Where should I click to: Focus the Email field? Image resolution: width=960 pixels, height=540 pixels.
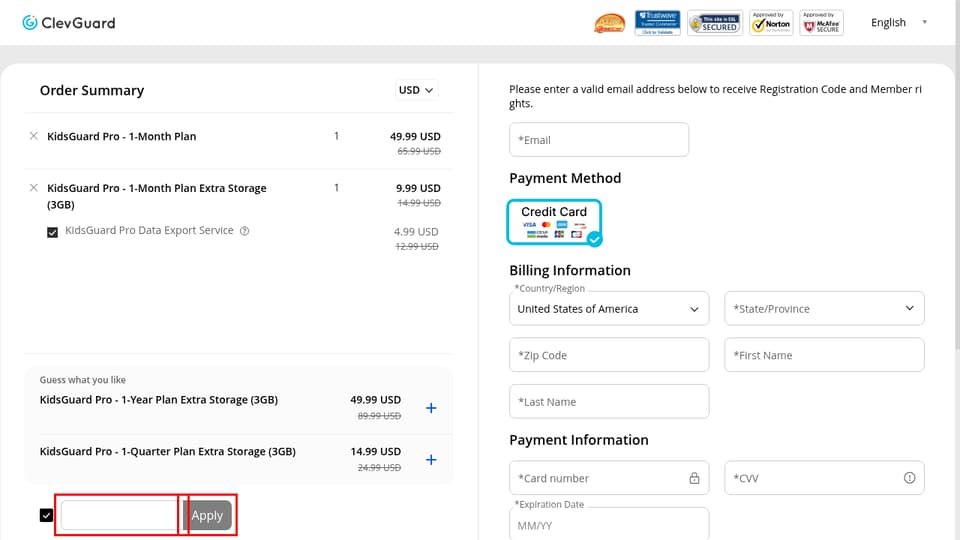click(599, 140)
